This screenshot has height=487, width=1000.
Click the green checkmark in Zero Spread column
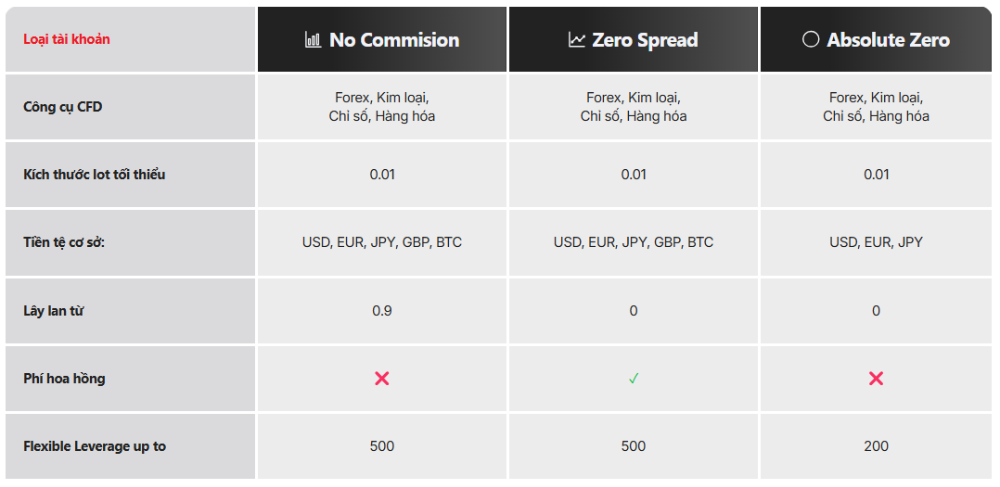[634, 378]
